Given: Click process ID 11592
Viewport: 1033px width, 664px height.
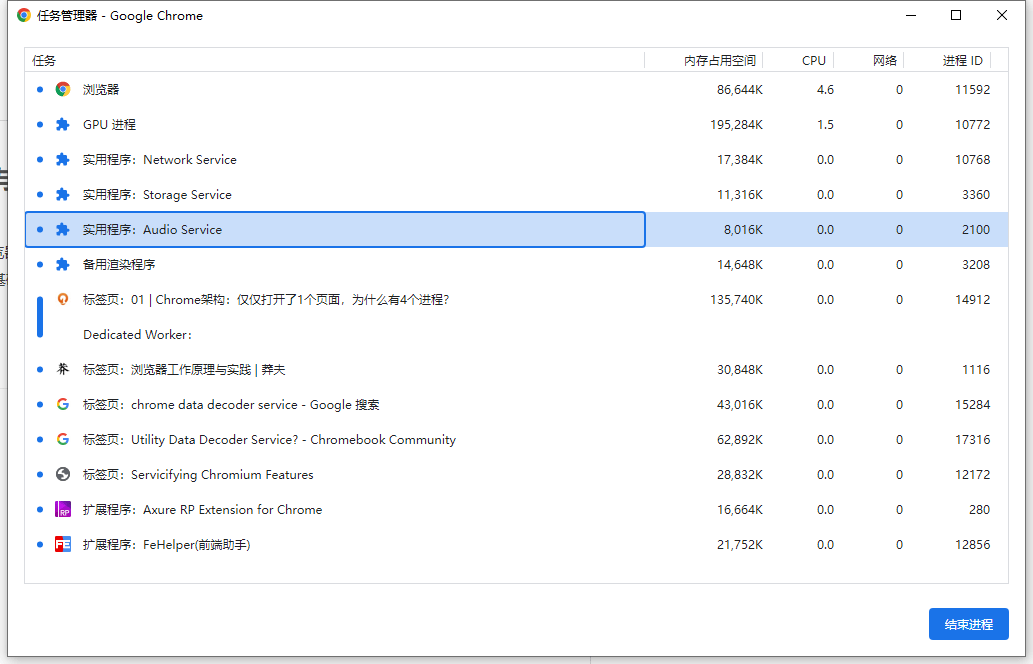Looking at the screenshot, I should [x=972, y=90].
